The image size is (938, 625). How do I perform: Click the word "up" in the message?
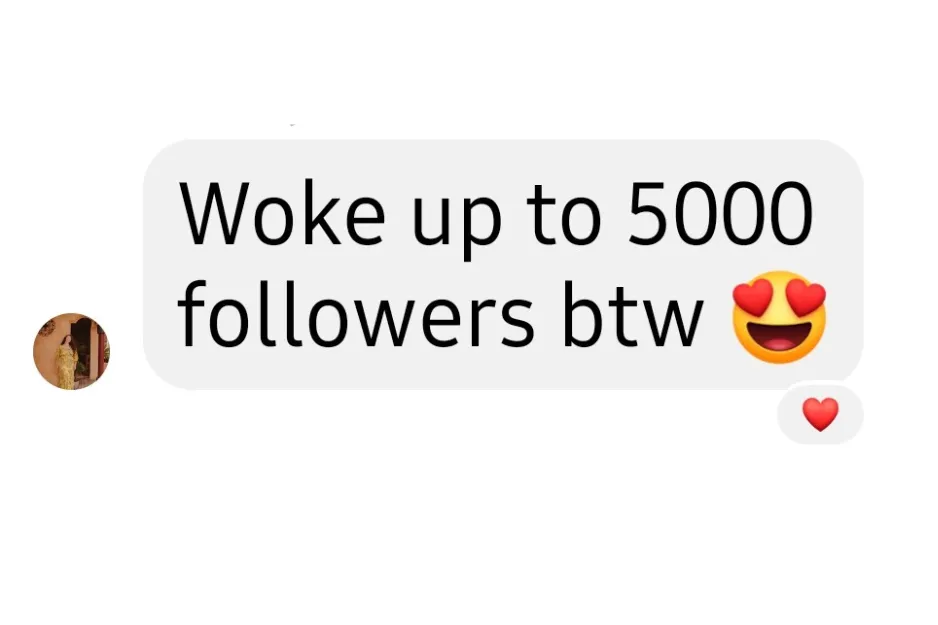click(456, 221)
